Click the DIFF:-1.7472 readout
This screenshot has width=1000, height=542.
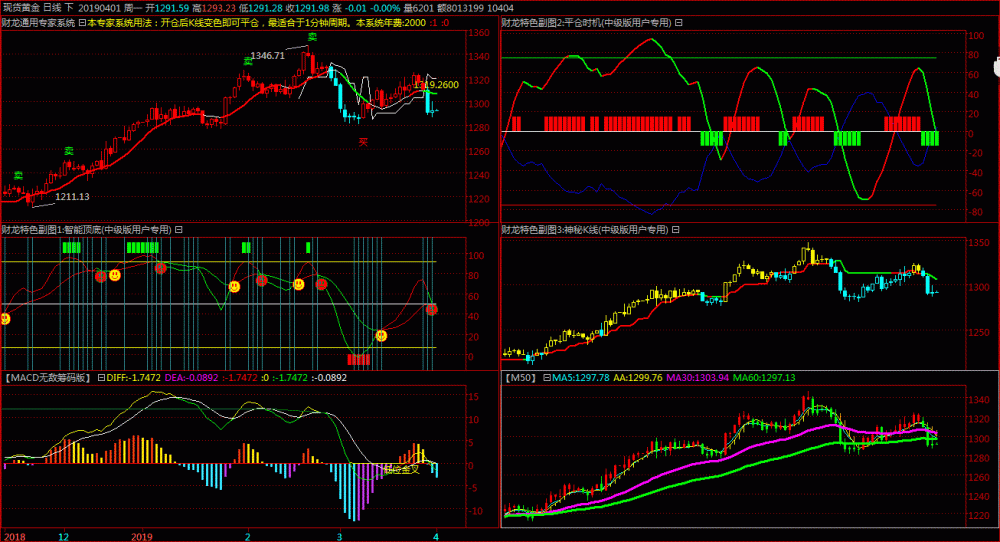[133, 377]
